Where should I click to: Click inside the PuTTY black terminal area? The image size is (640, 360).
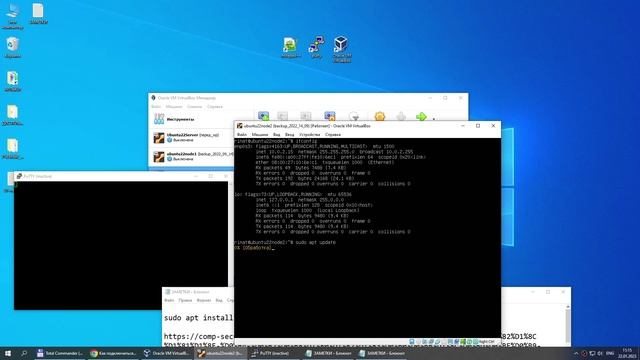121,245
